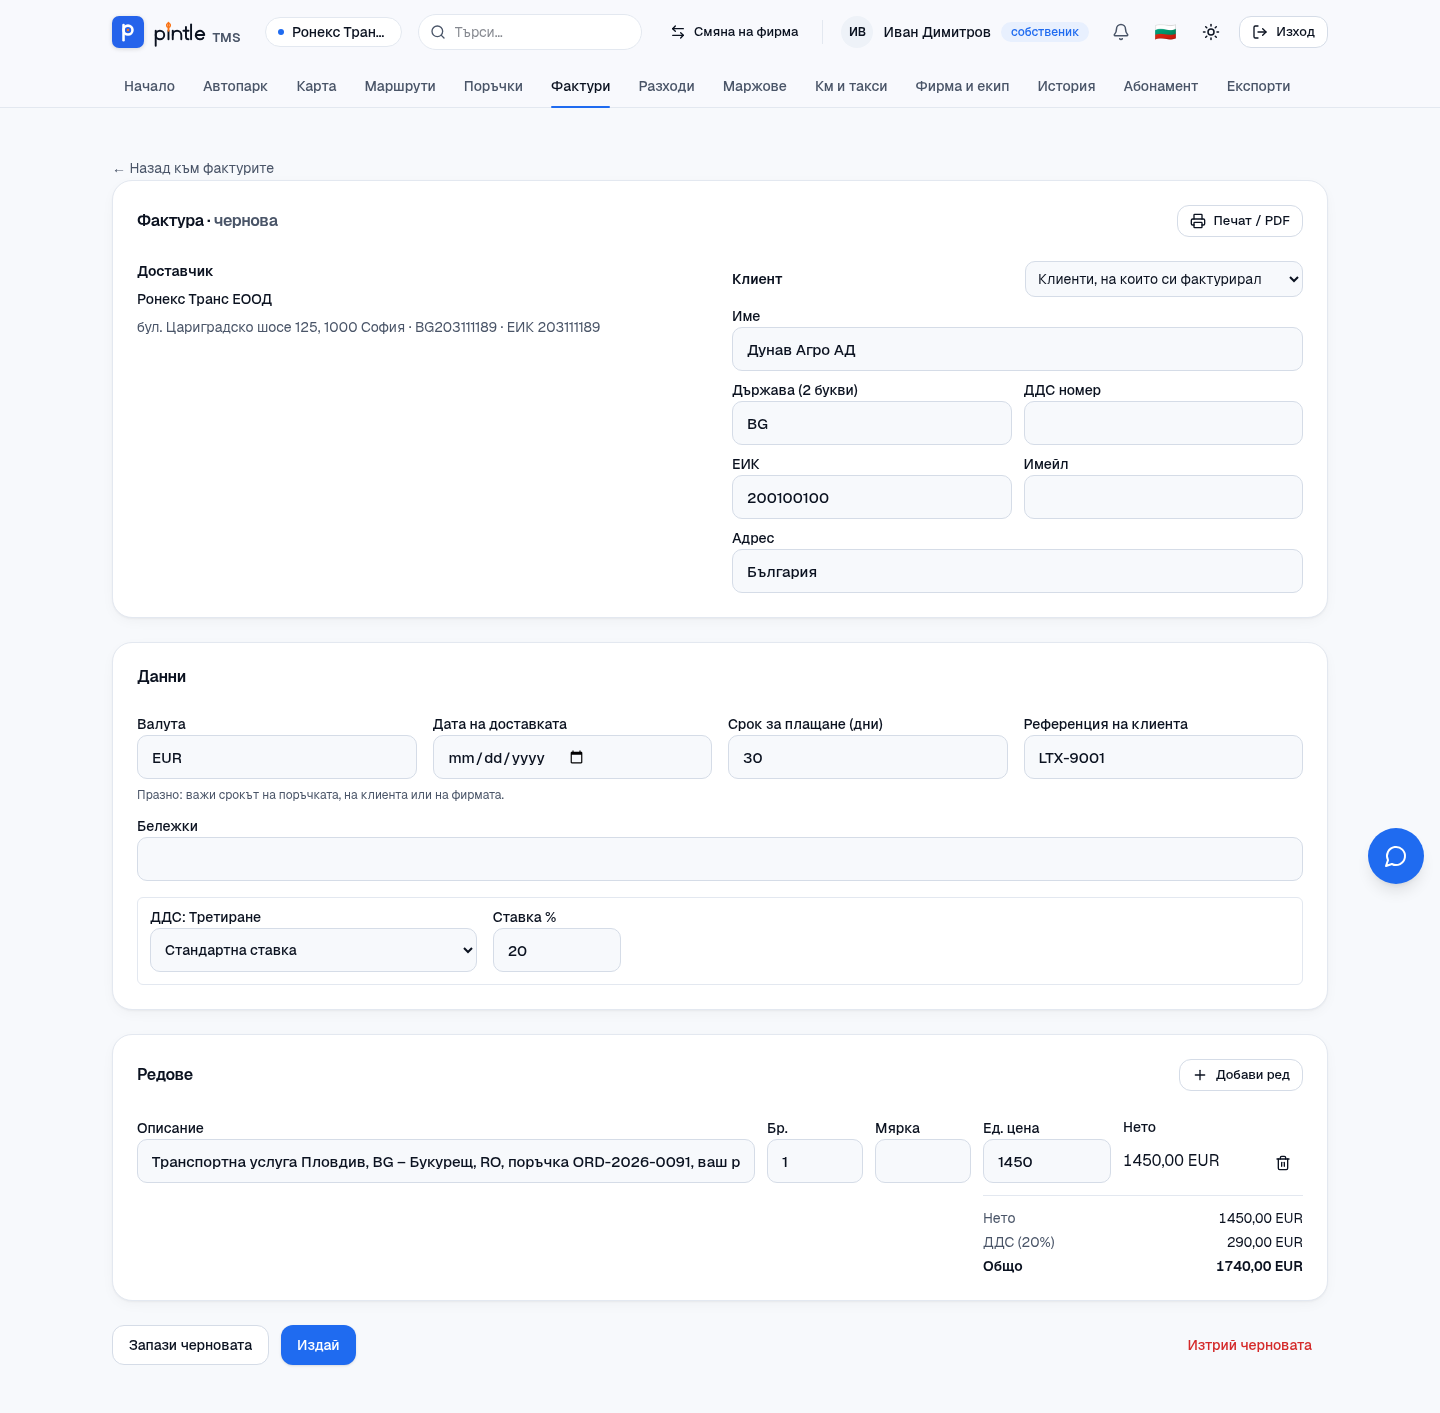This screenshot has height=1413, width=1440.
Task: Open the Клиенти, на които си фактурирал dropdown
Action: click(x=1164, y=279)
